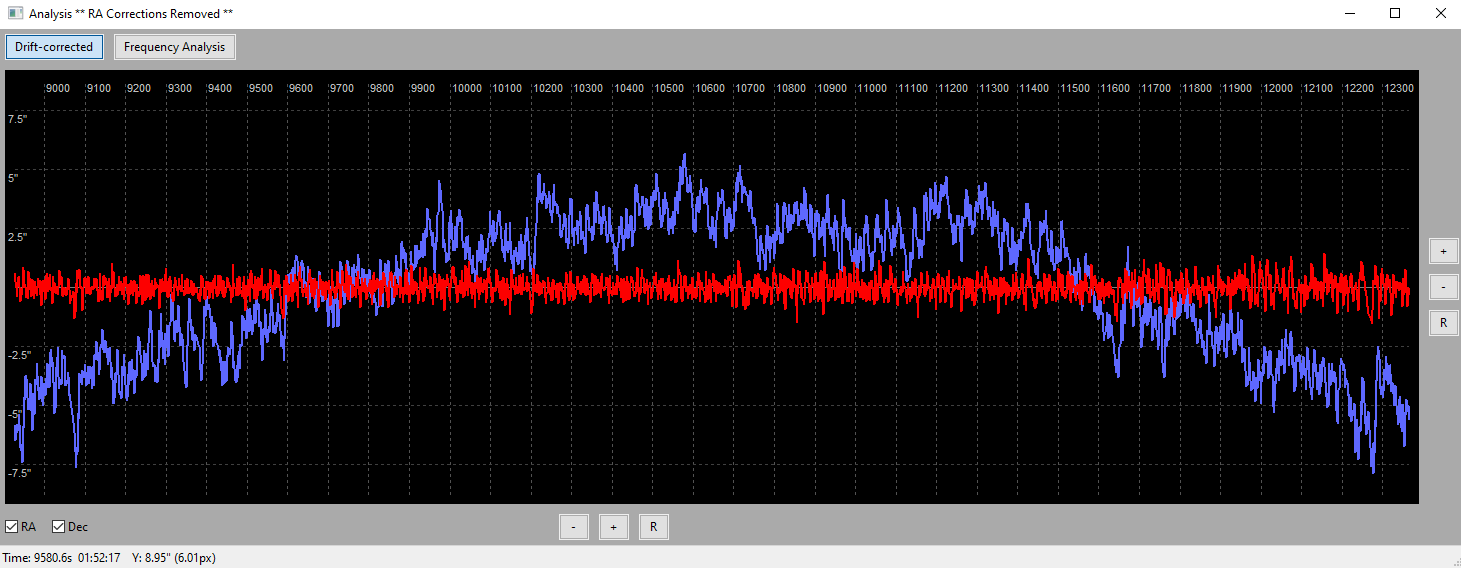This screenshot has width=1461, height=568.
Task: Click the blue RA peak near 10550 seconds
Action: click(684, 156)
